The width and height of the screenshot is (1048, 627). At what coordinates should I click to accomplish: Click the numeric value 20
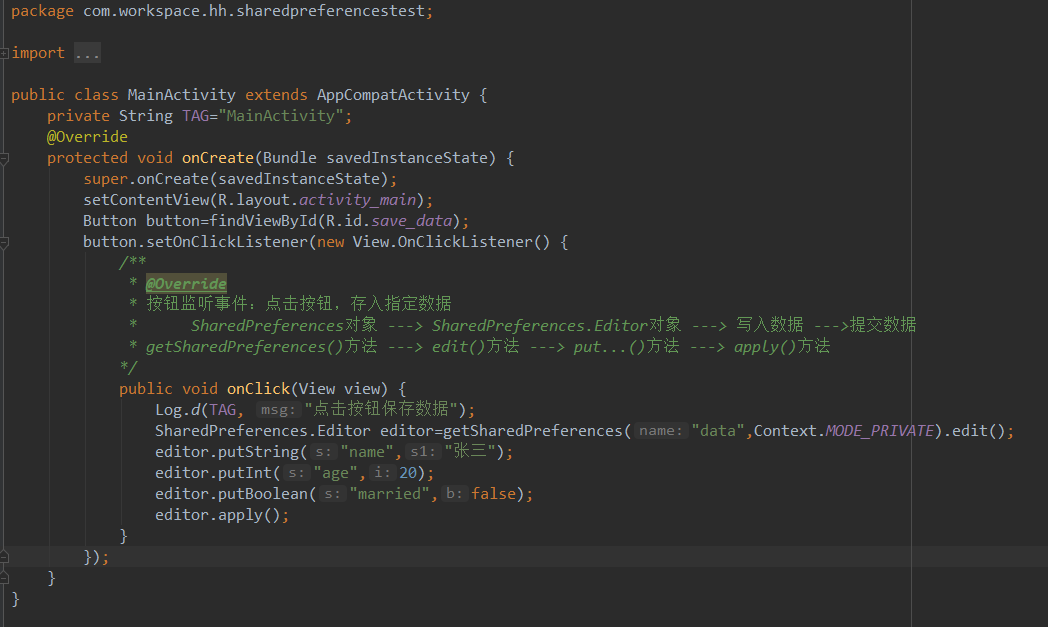click(408, 473)
